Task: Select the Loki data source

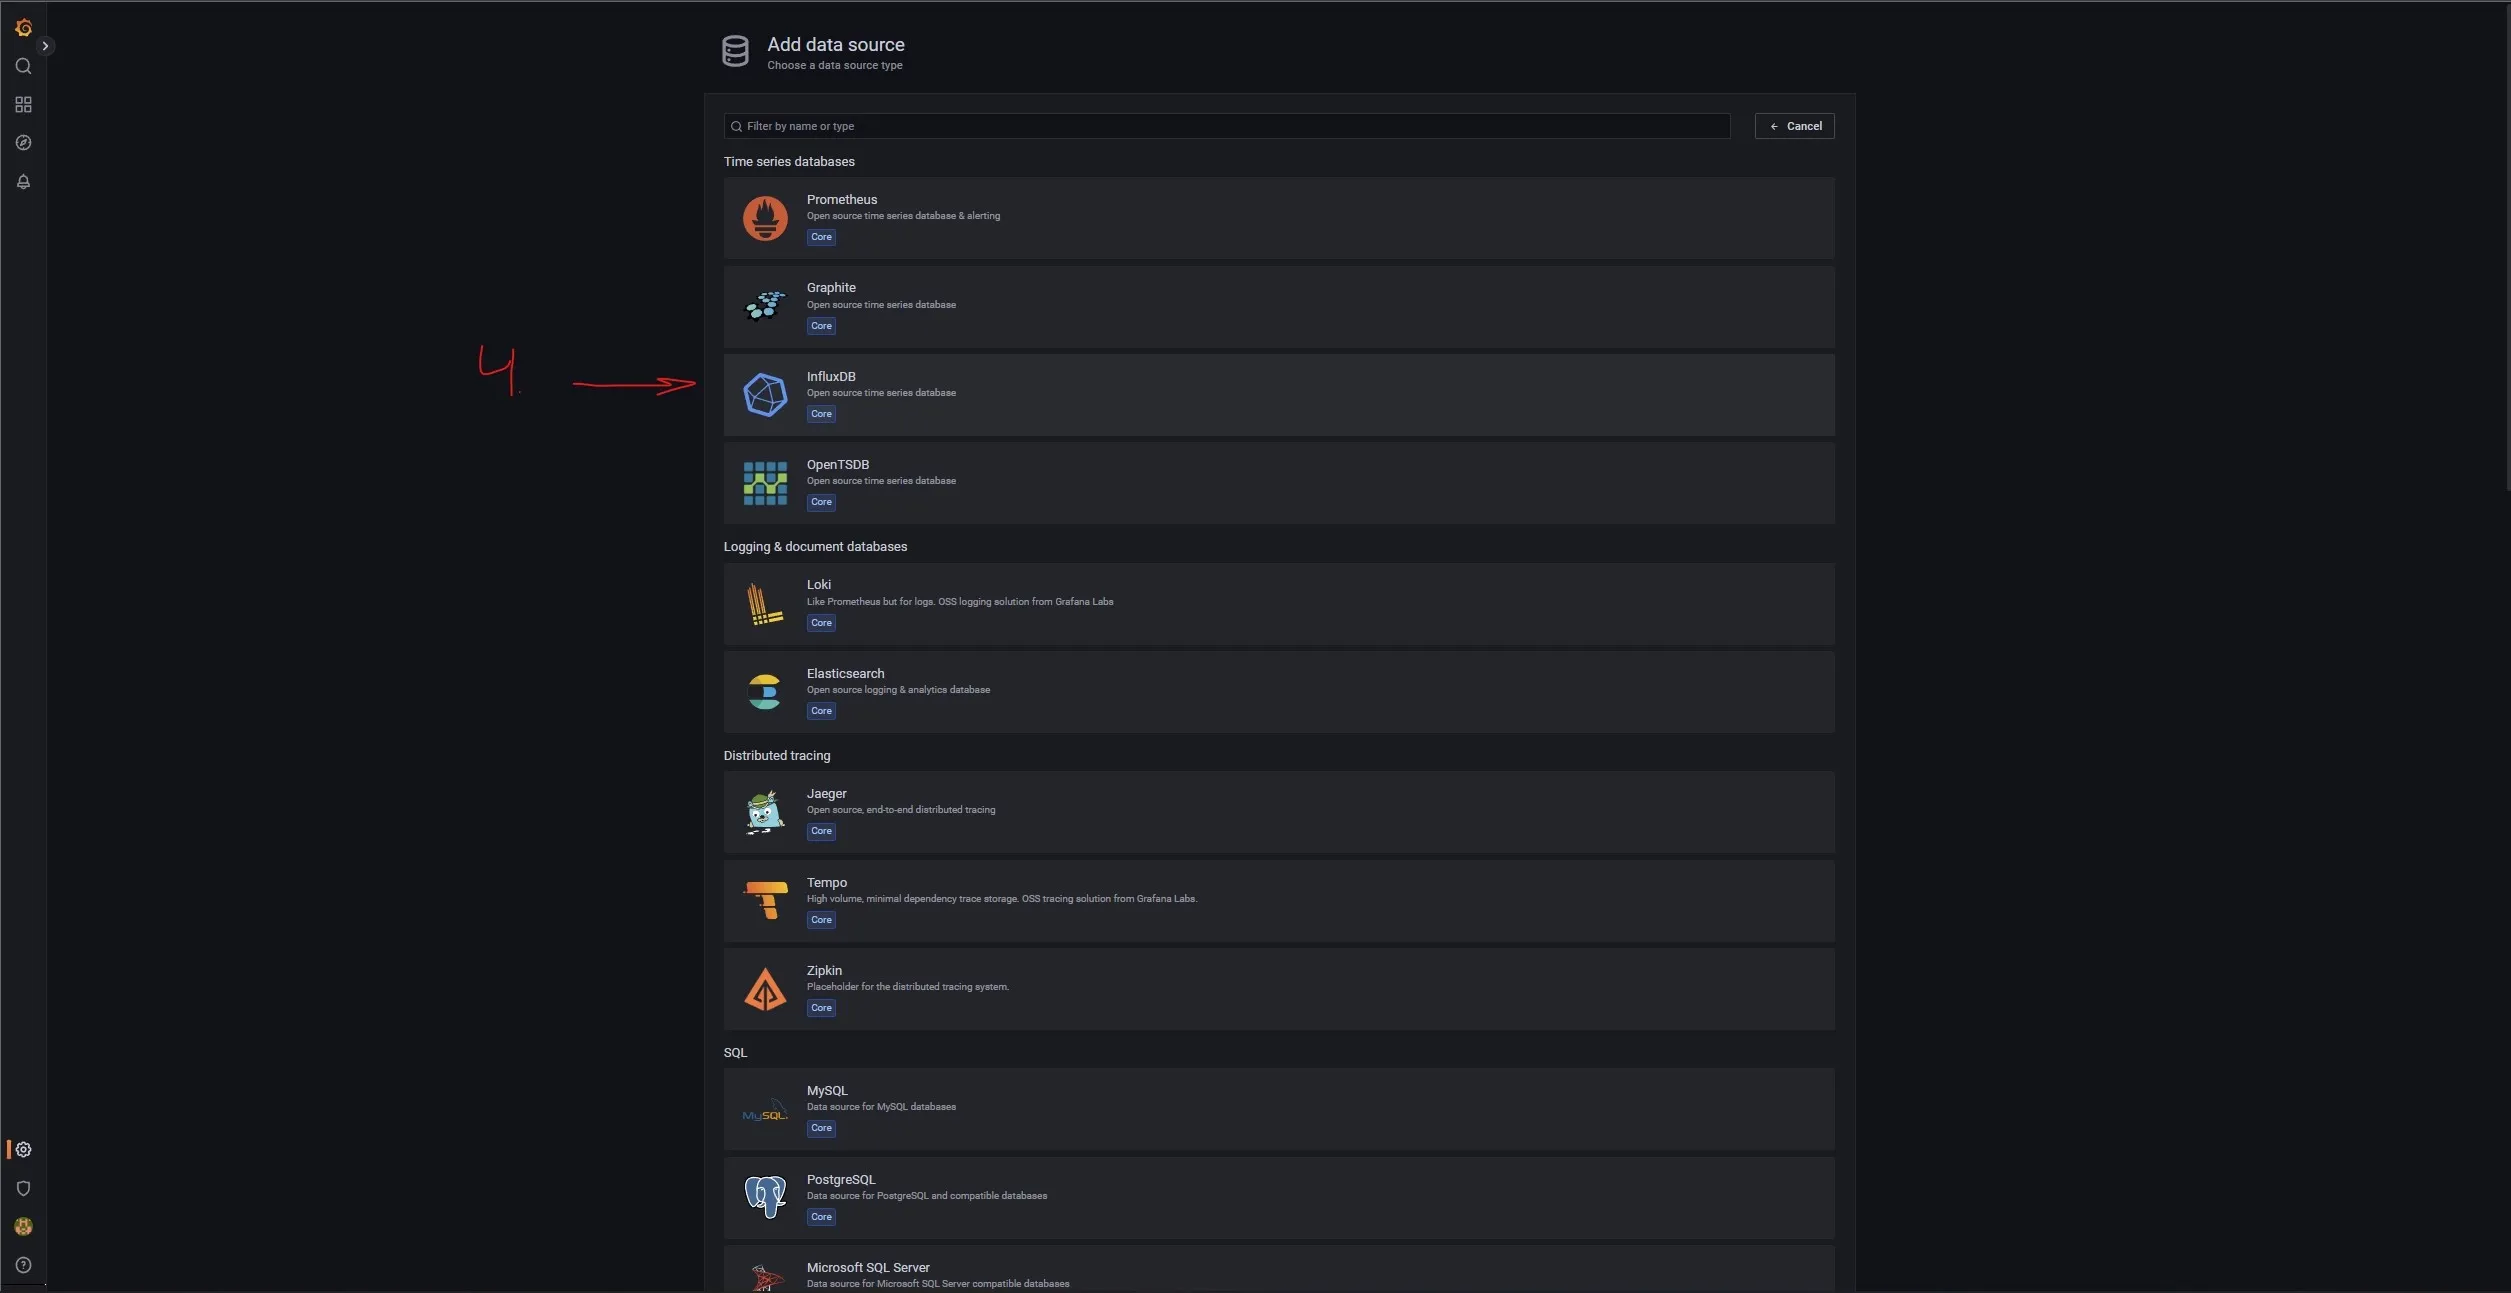Action: tap(1278, 604)
